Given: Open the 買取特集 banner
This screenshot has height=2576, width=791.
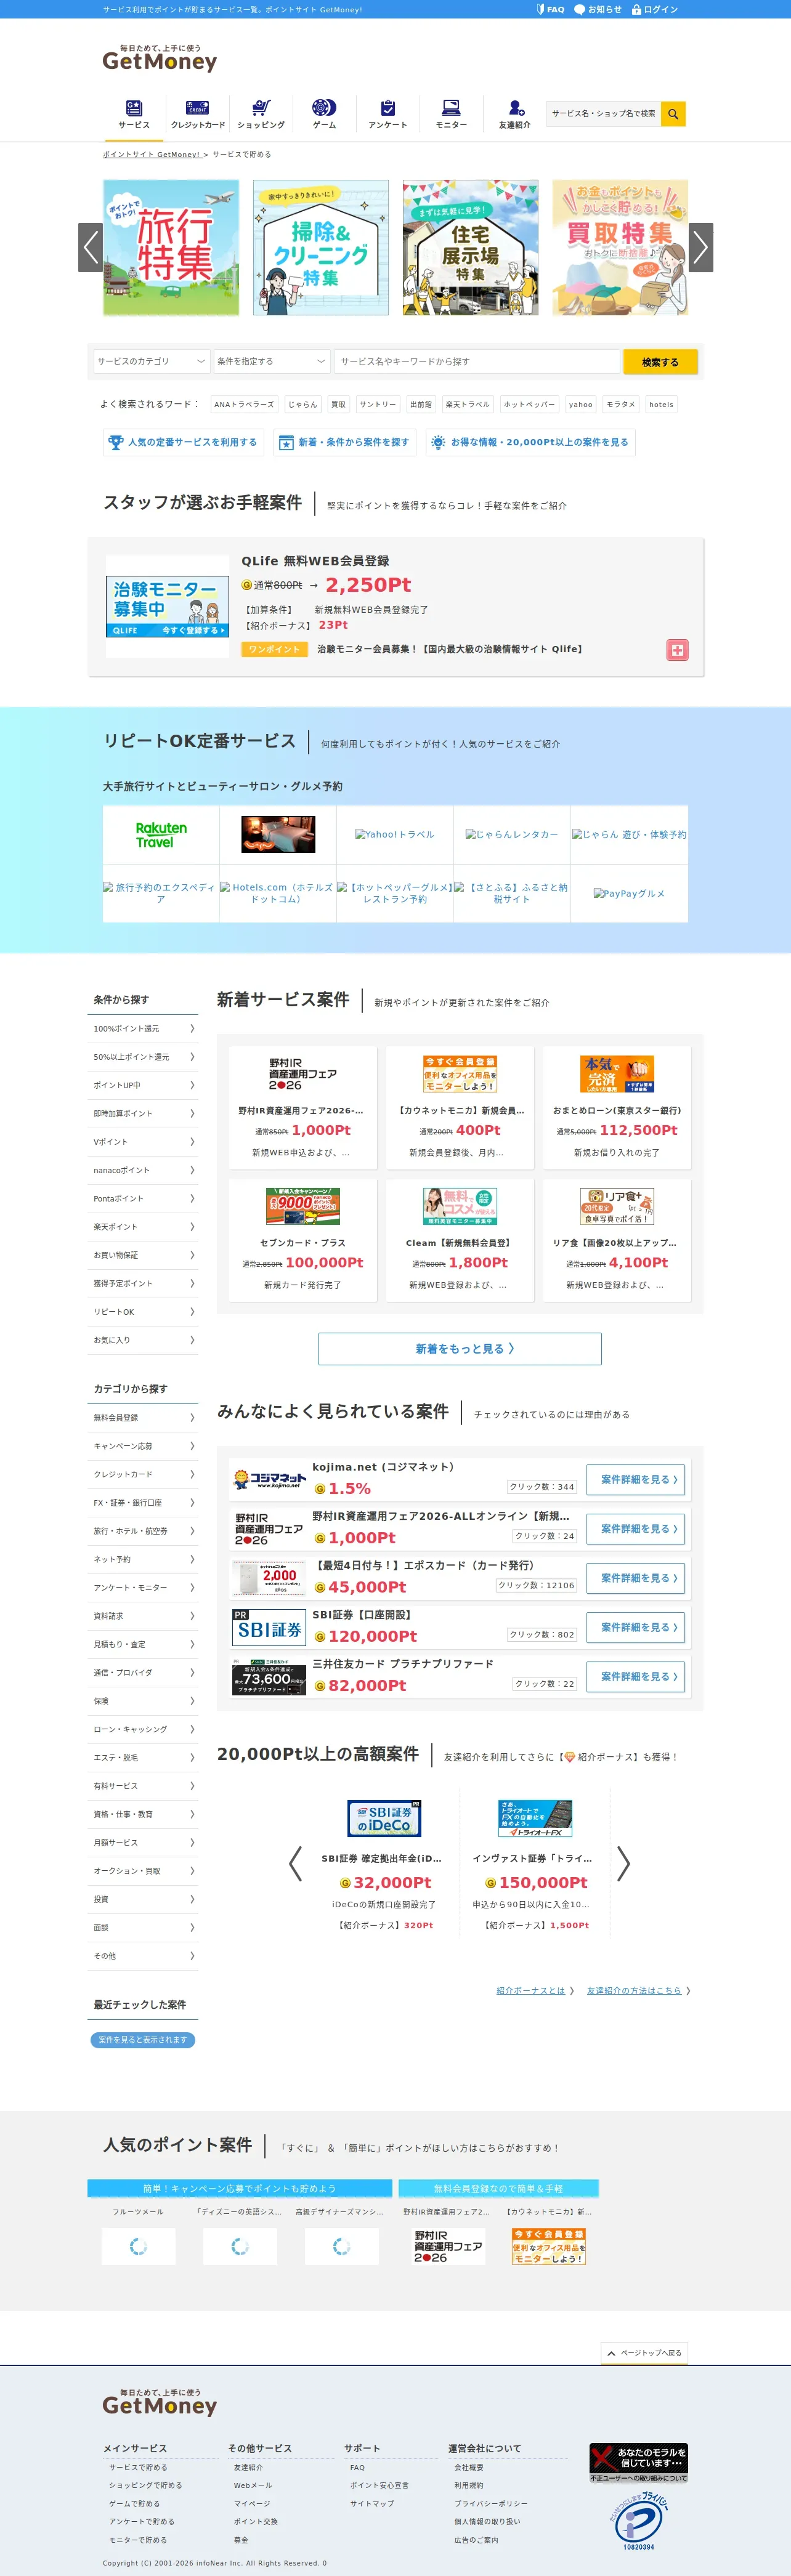Looking at the screenshot, I should point(620,248).
